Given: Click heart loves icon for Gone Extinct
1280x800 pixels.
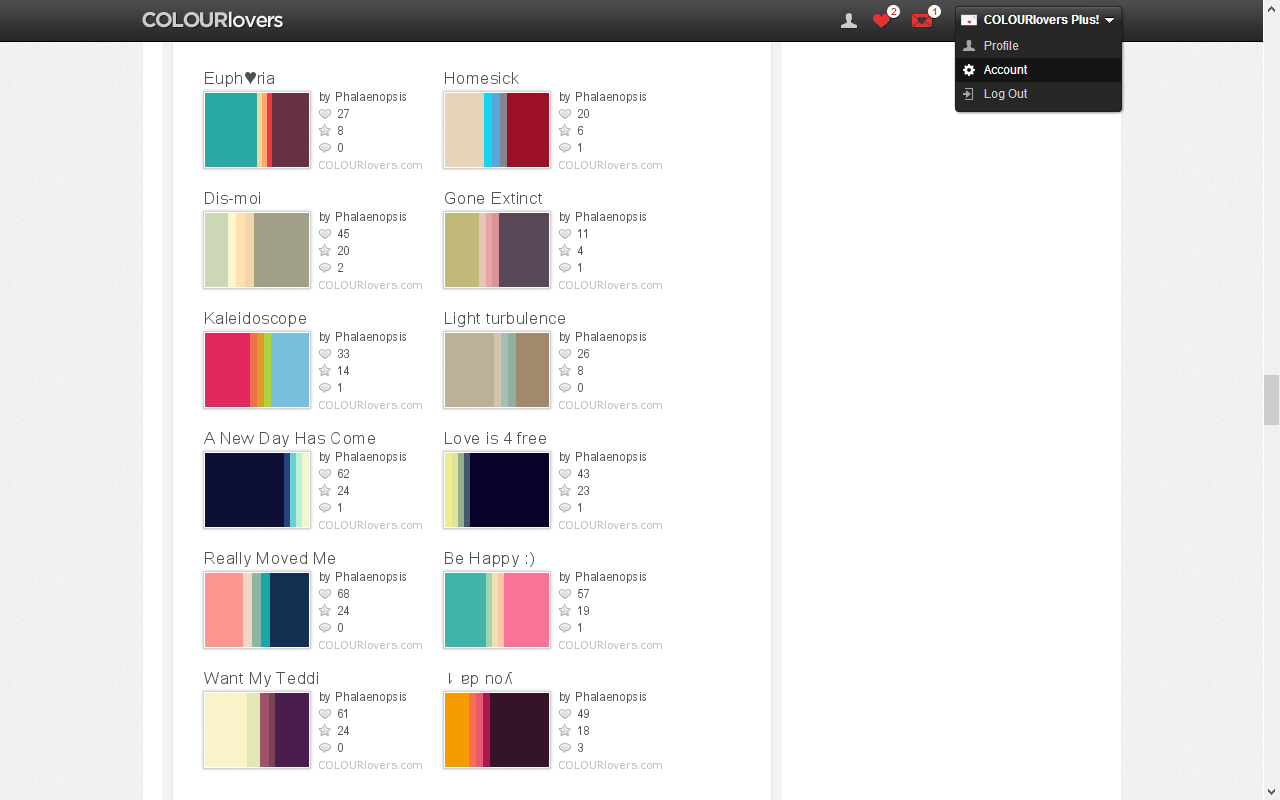Looking at the screenshot, I should (565, 234).
